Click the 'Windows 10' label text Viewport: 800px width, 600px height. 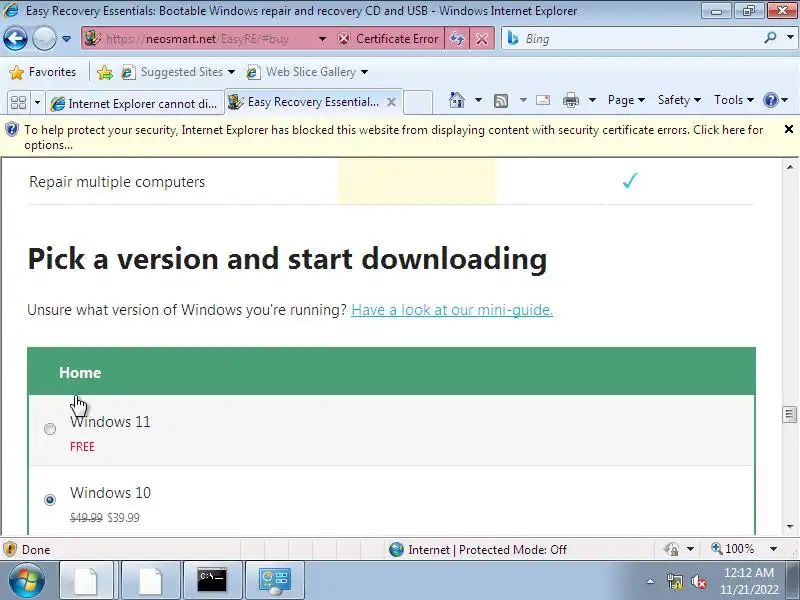click(110, 493)
